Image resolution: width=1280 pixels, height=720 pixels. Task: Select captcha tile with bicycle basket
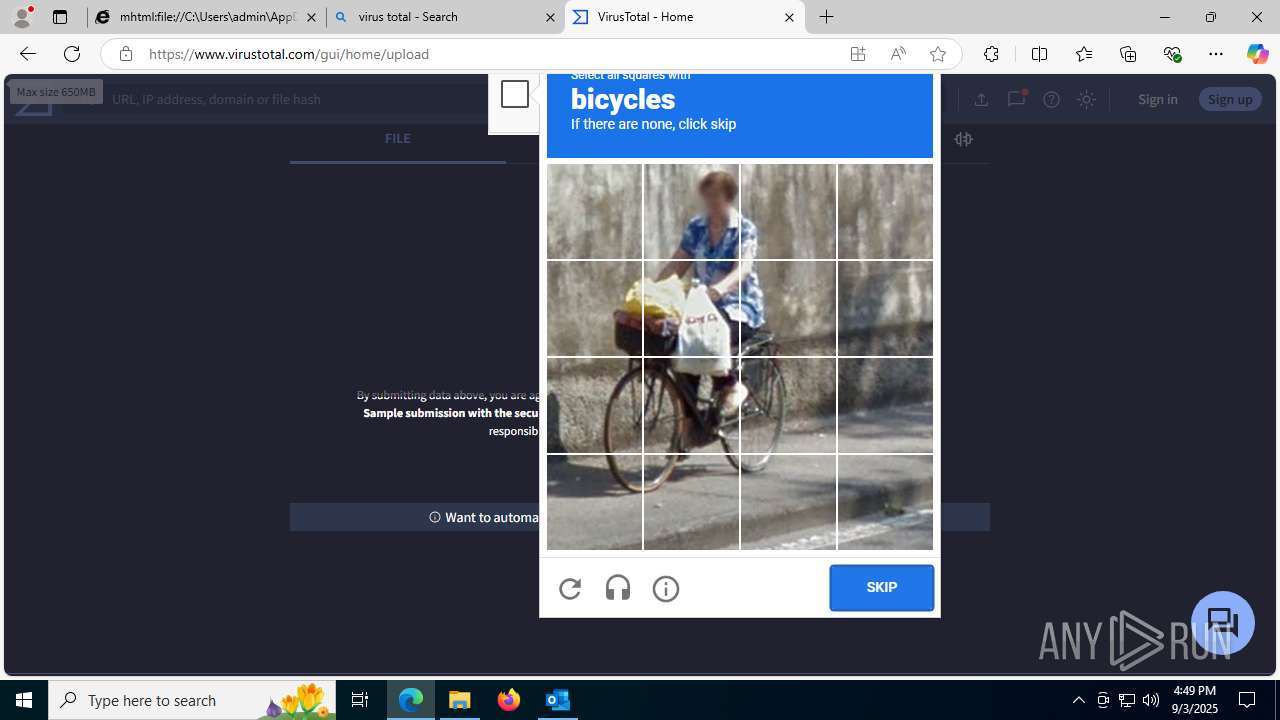594,308
